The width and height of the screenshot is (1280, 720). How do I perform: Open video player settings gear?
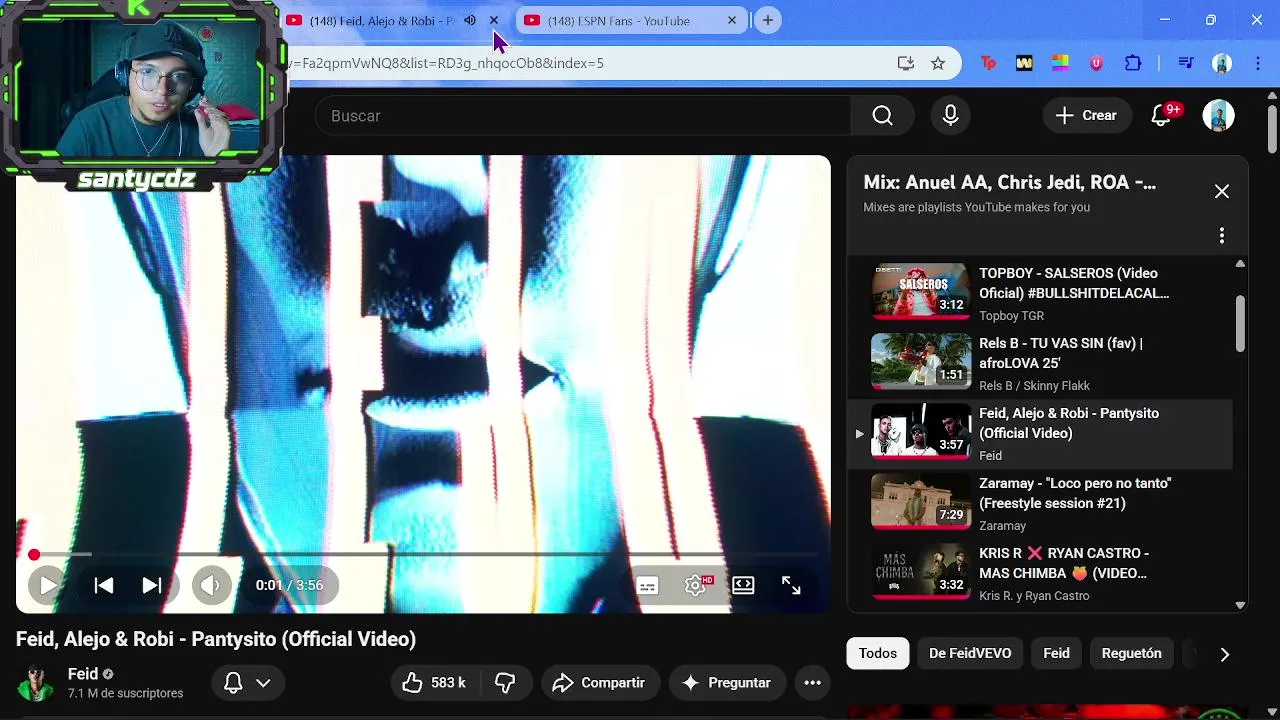click(x=697, y=586)
